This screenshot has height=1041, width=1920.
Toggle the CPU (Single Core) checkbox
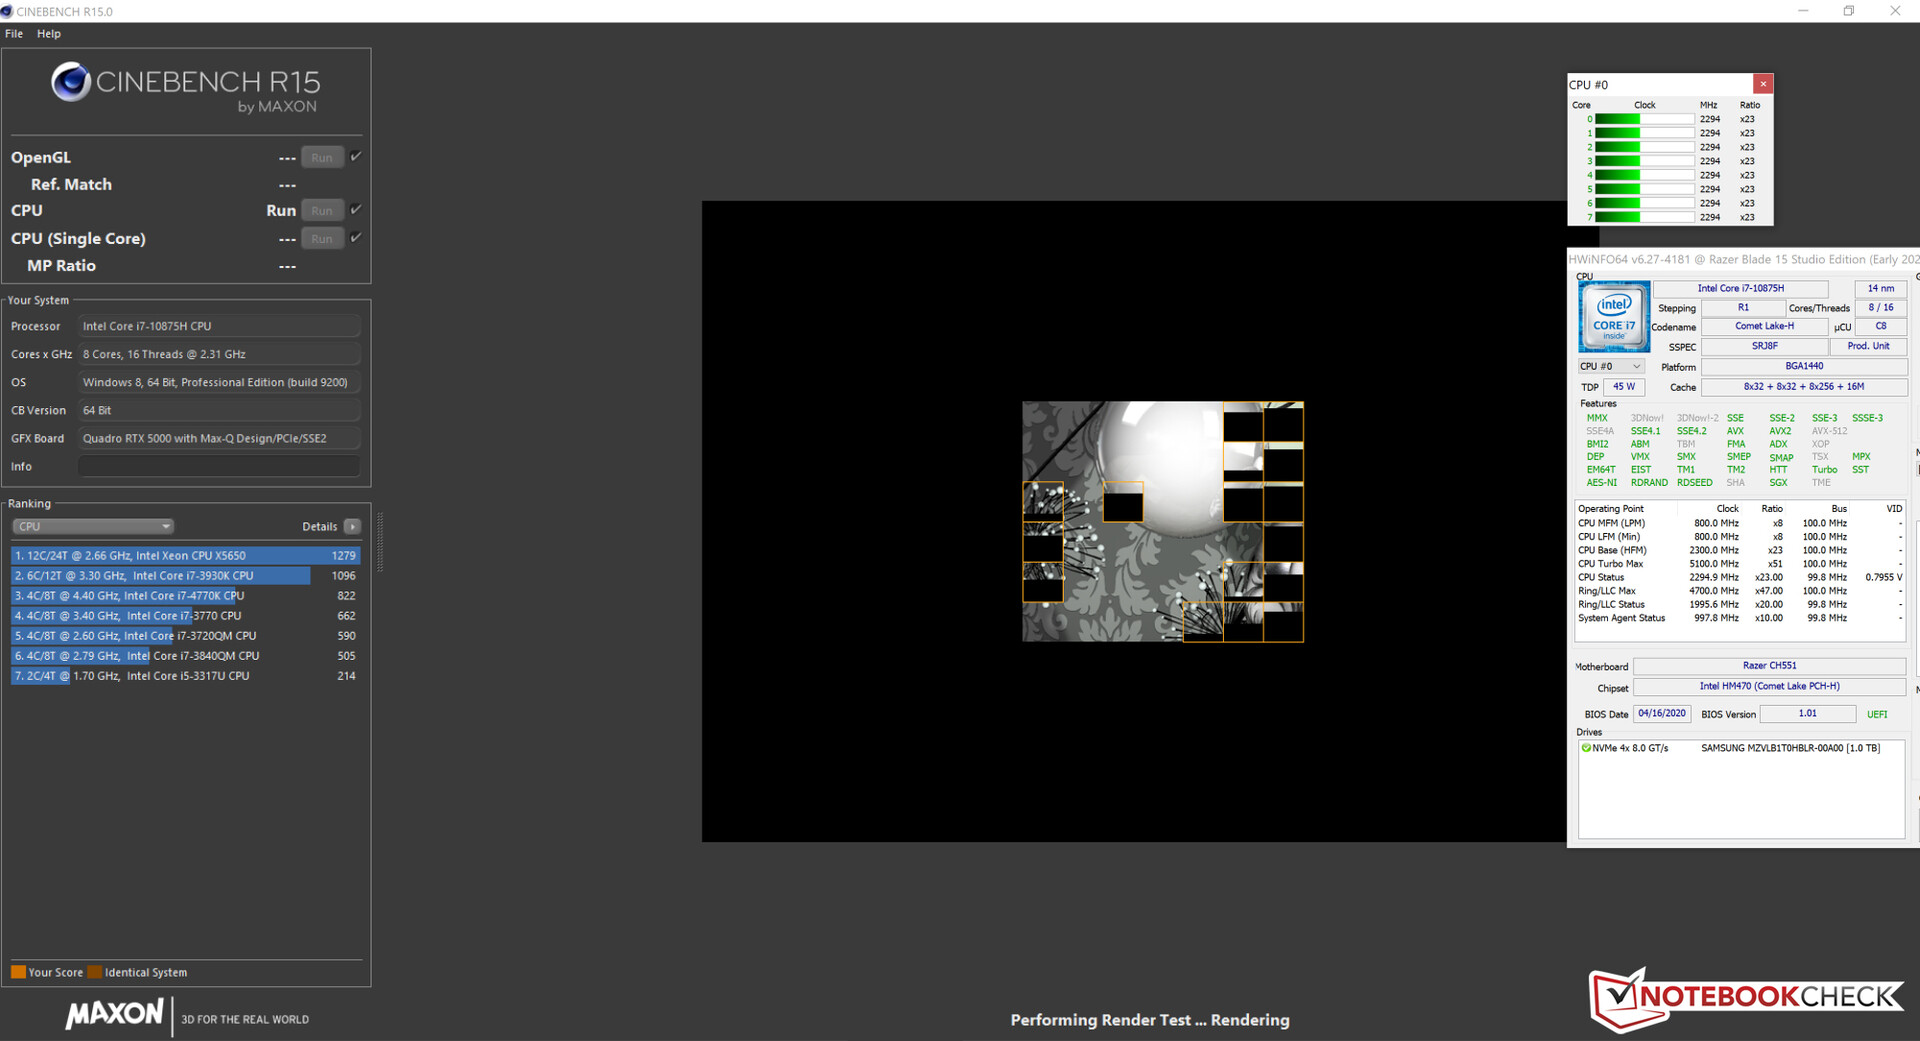(x=356, y=238)
